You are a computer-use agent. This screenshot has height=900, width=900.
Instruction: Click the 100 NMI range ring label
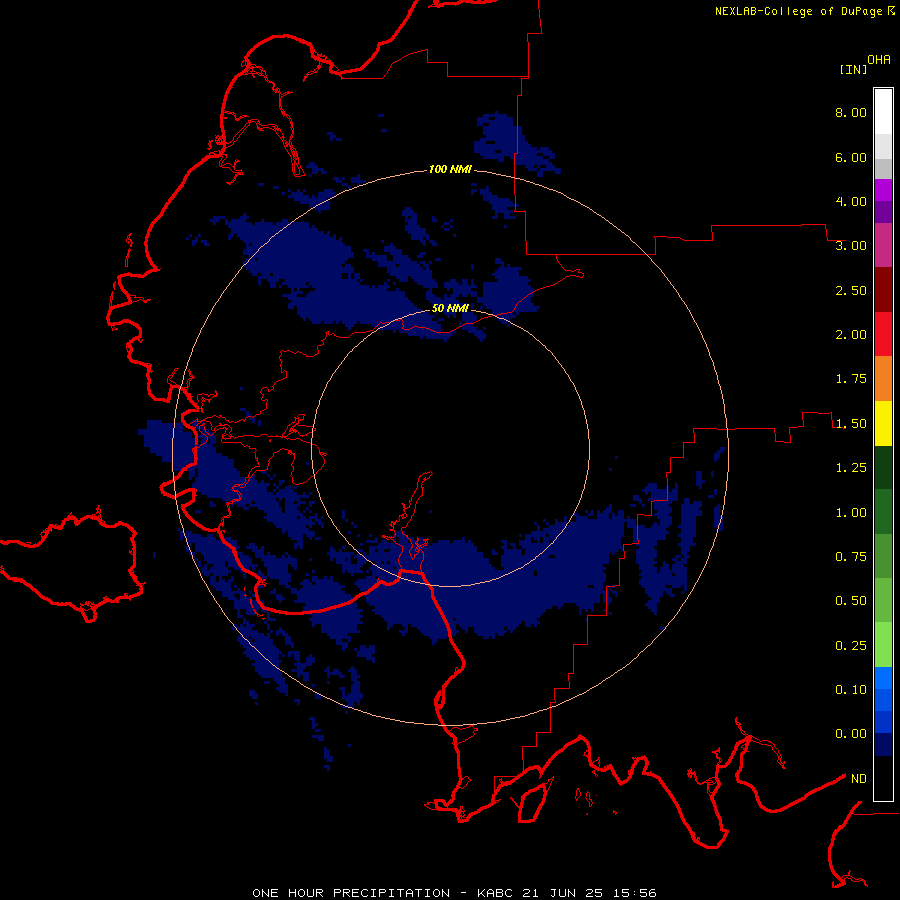point(450,169)
